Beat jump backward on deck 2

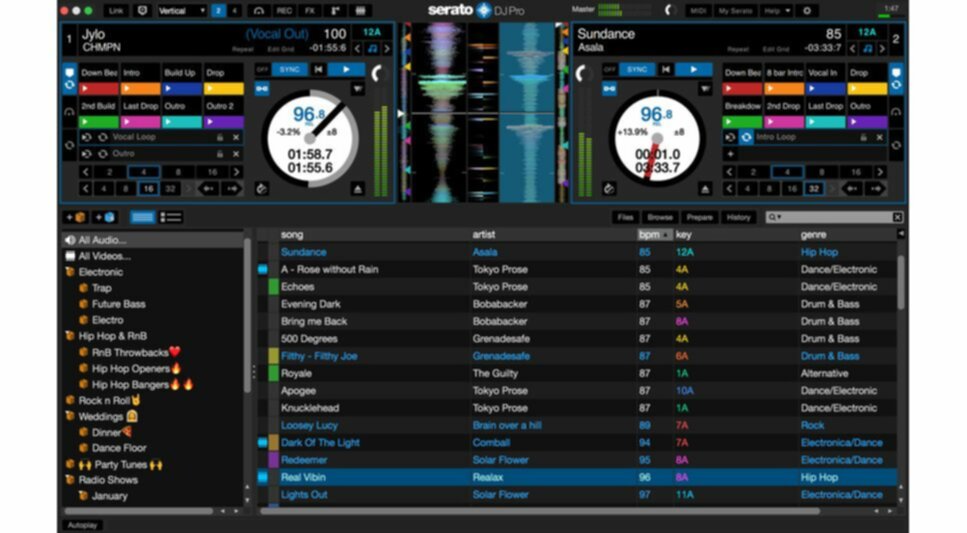(x=852, y=189)
